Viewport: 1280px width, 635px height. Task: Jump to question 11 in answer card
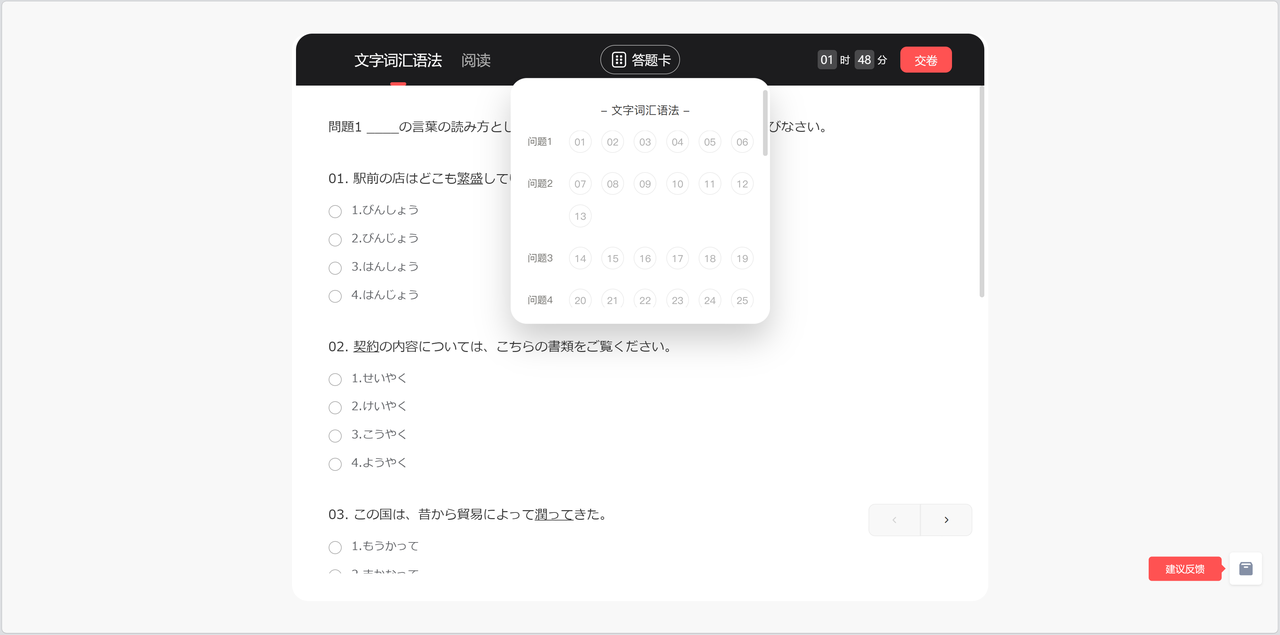click(710, 184)
